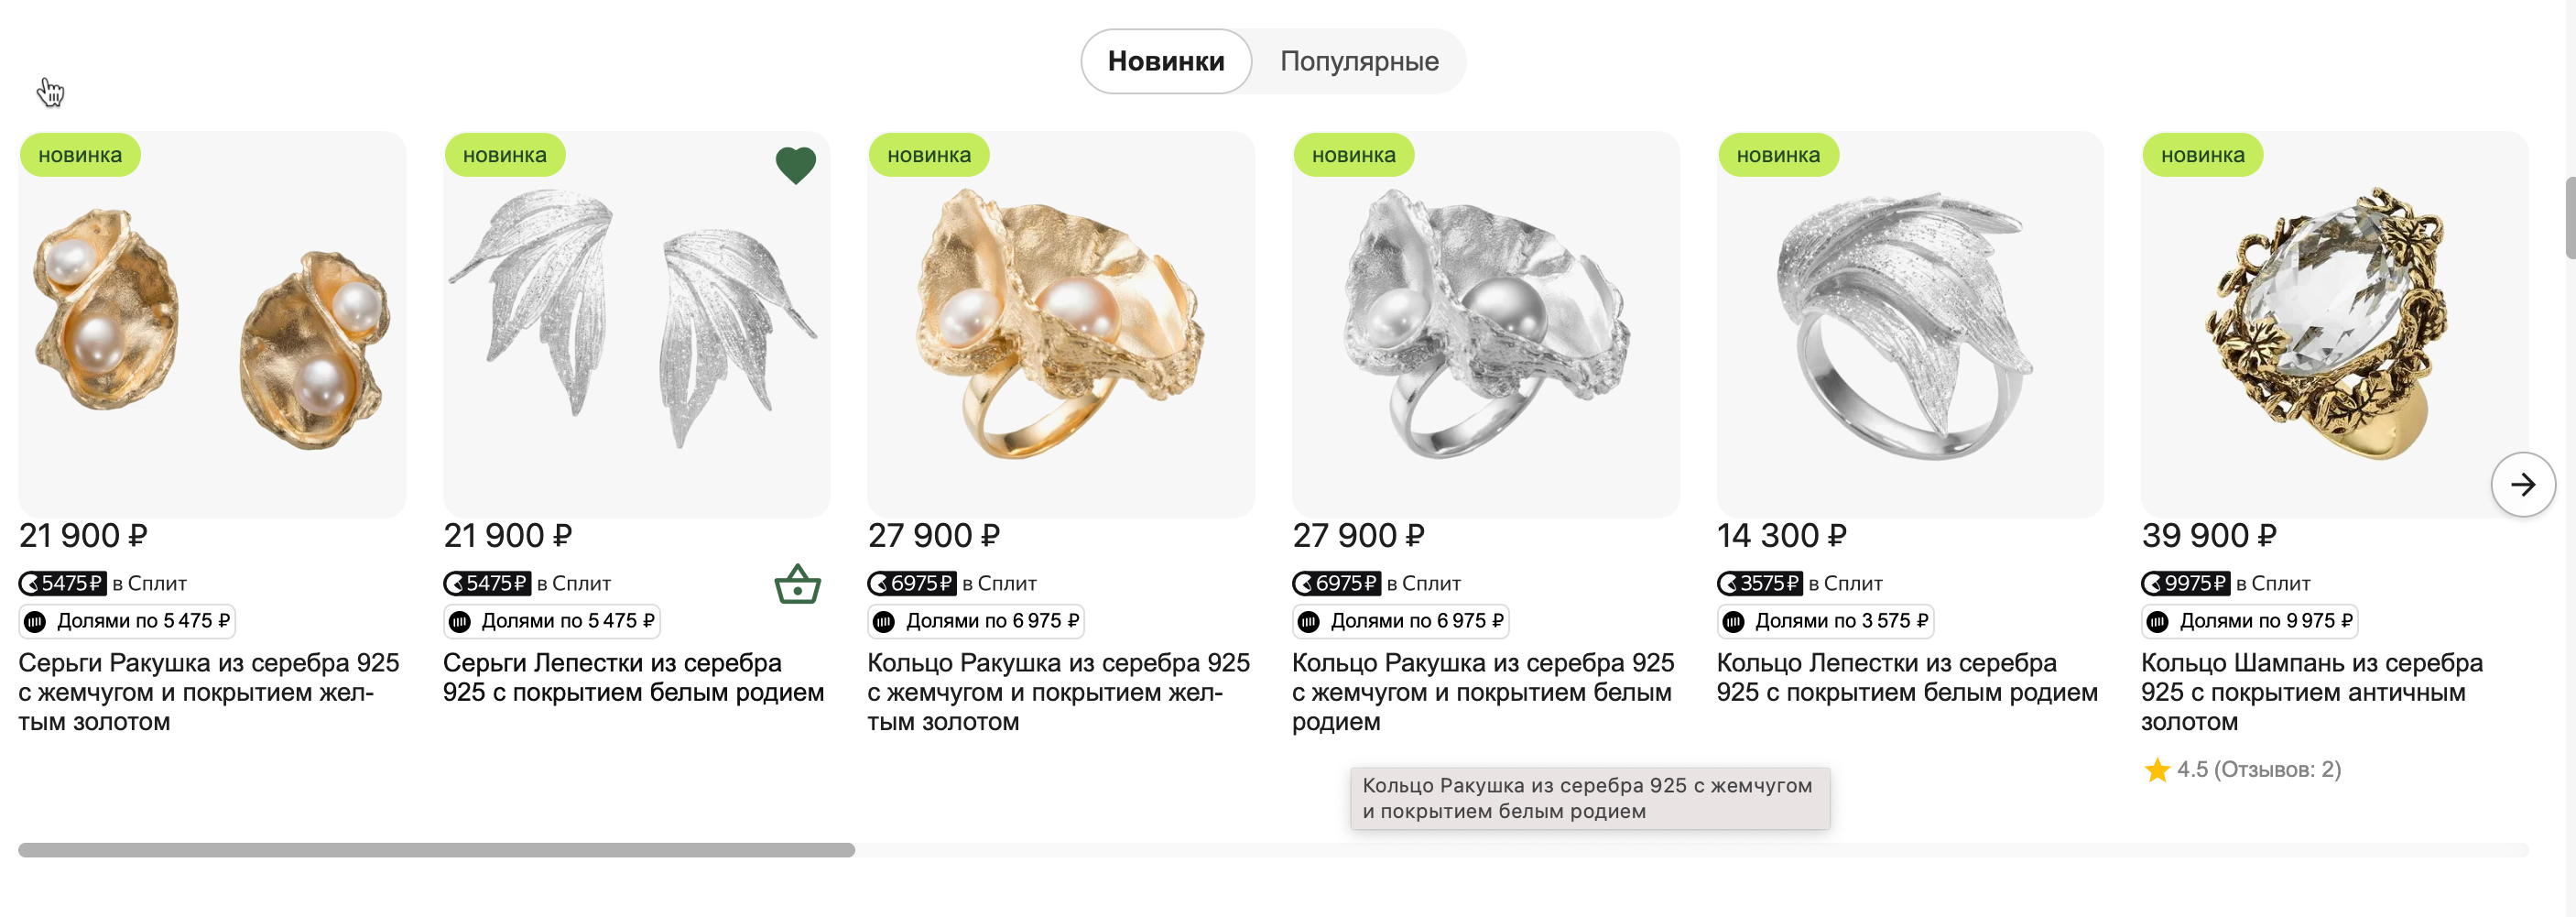This screenshot has height=917, width=2576.
Task: Click the новинка badge on the Лепестки ring
Action: (1777, 155)
